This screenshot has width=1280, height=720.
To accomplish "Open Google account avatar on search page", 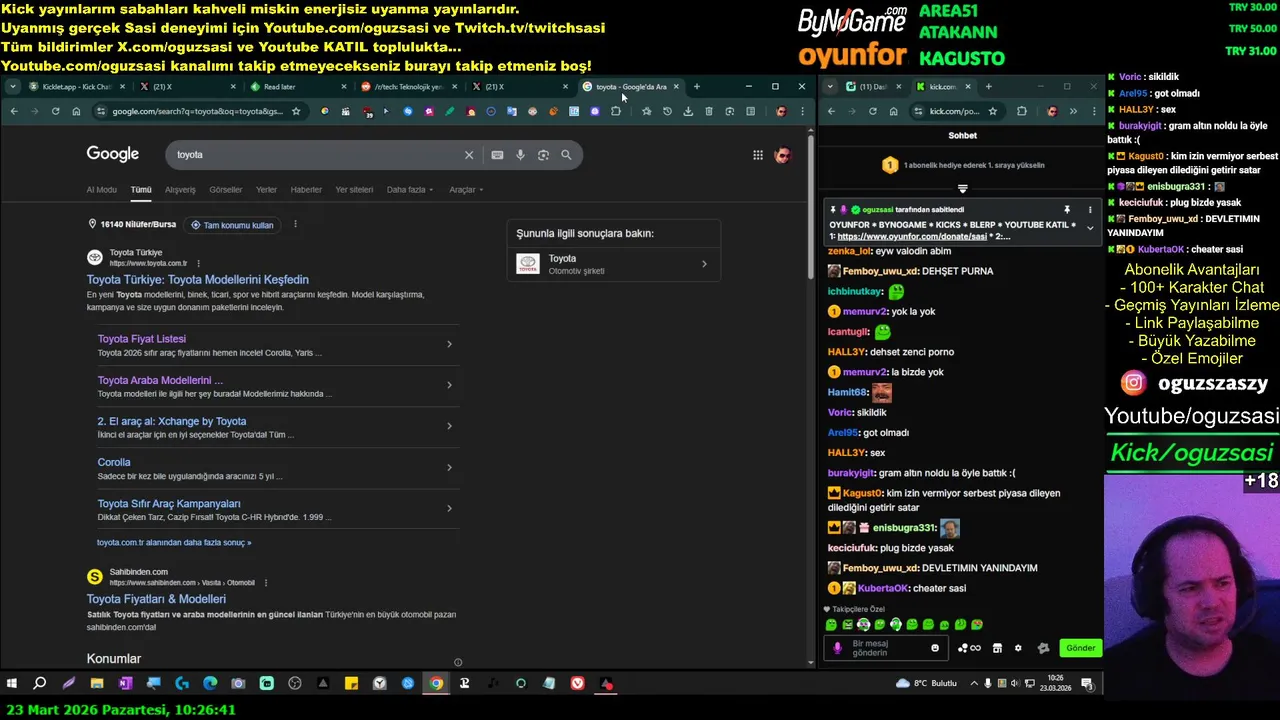I will (783, 155).
